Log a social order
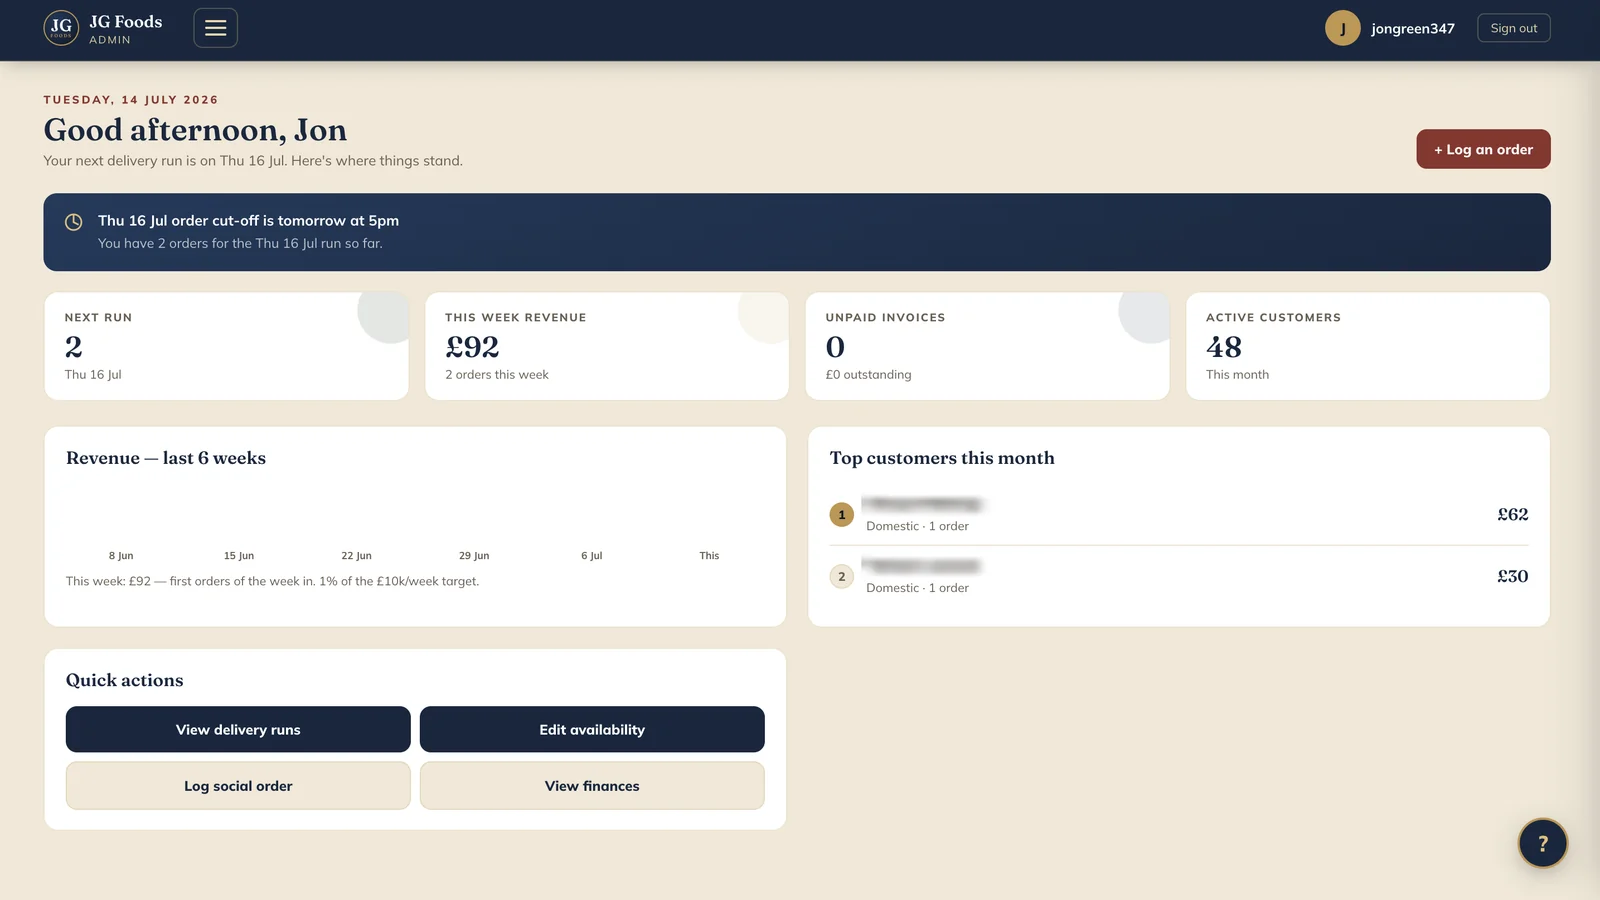 (238, 786)
